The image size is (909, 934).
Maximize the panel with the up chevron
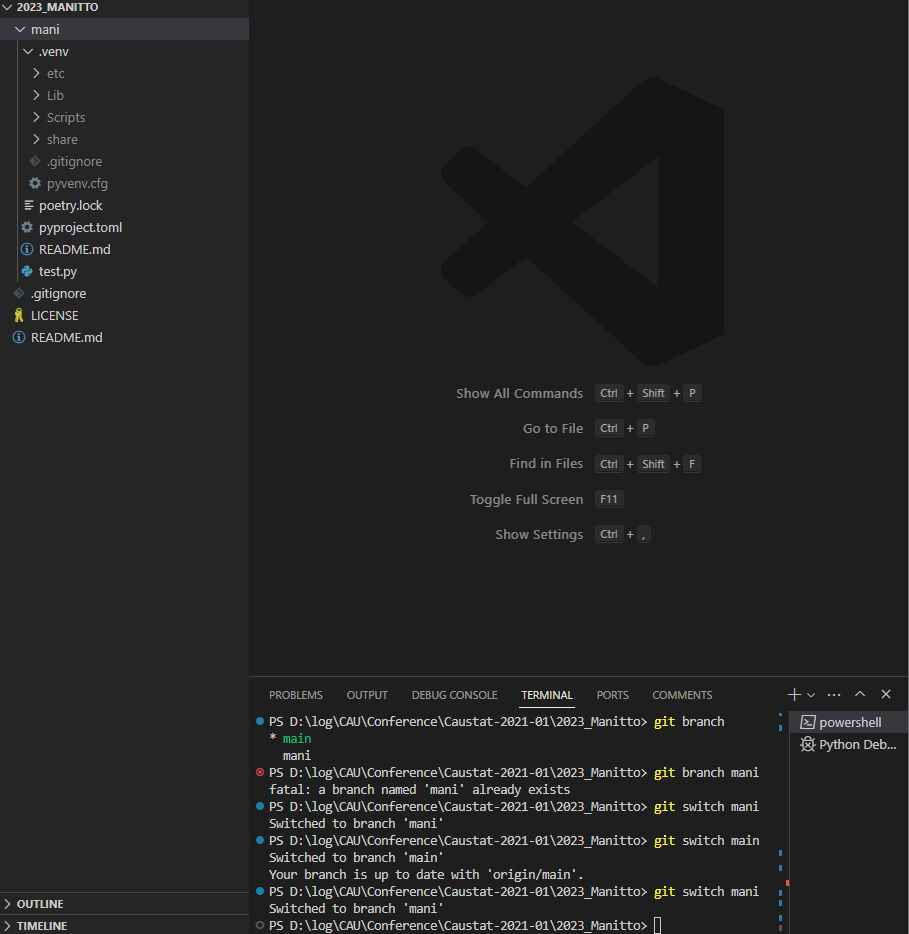860,694
